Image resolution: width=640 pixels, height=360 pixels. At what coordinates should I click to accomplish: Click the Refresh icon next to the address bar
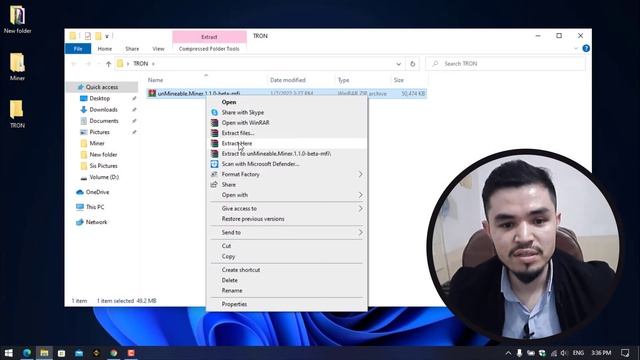[413, 64]
